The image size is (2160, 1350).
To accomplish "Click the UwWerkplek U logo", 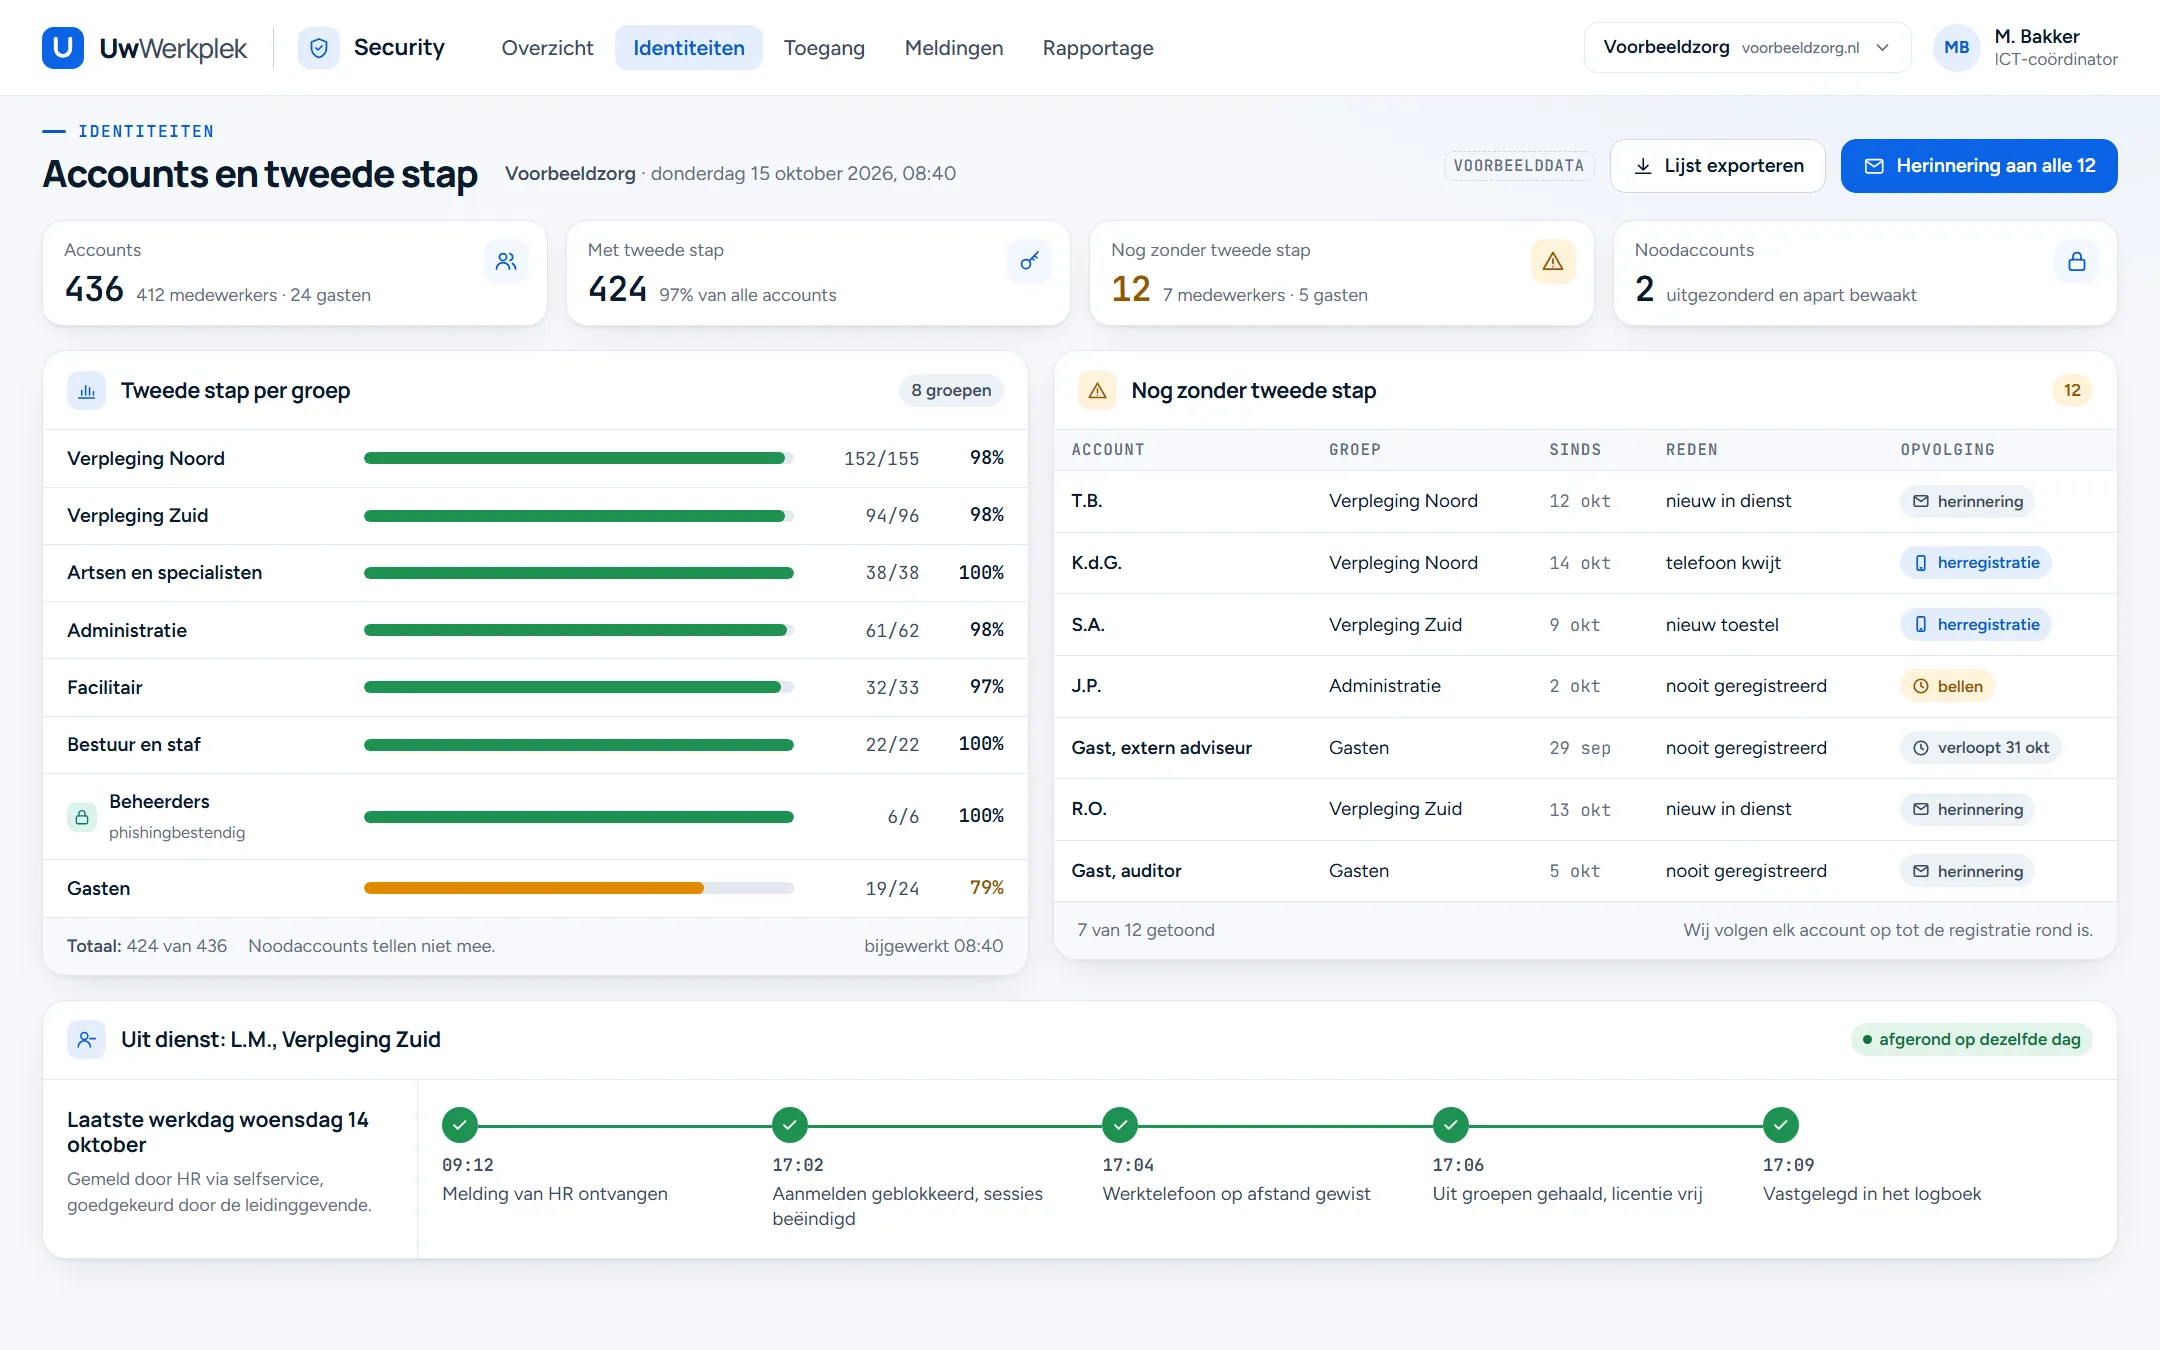I will pos(62,48).
